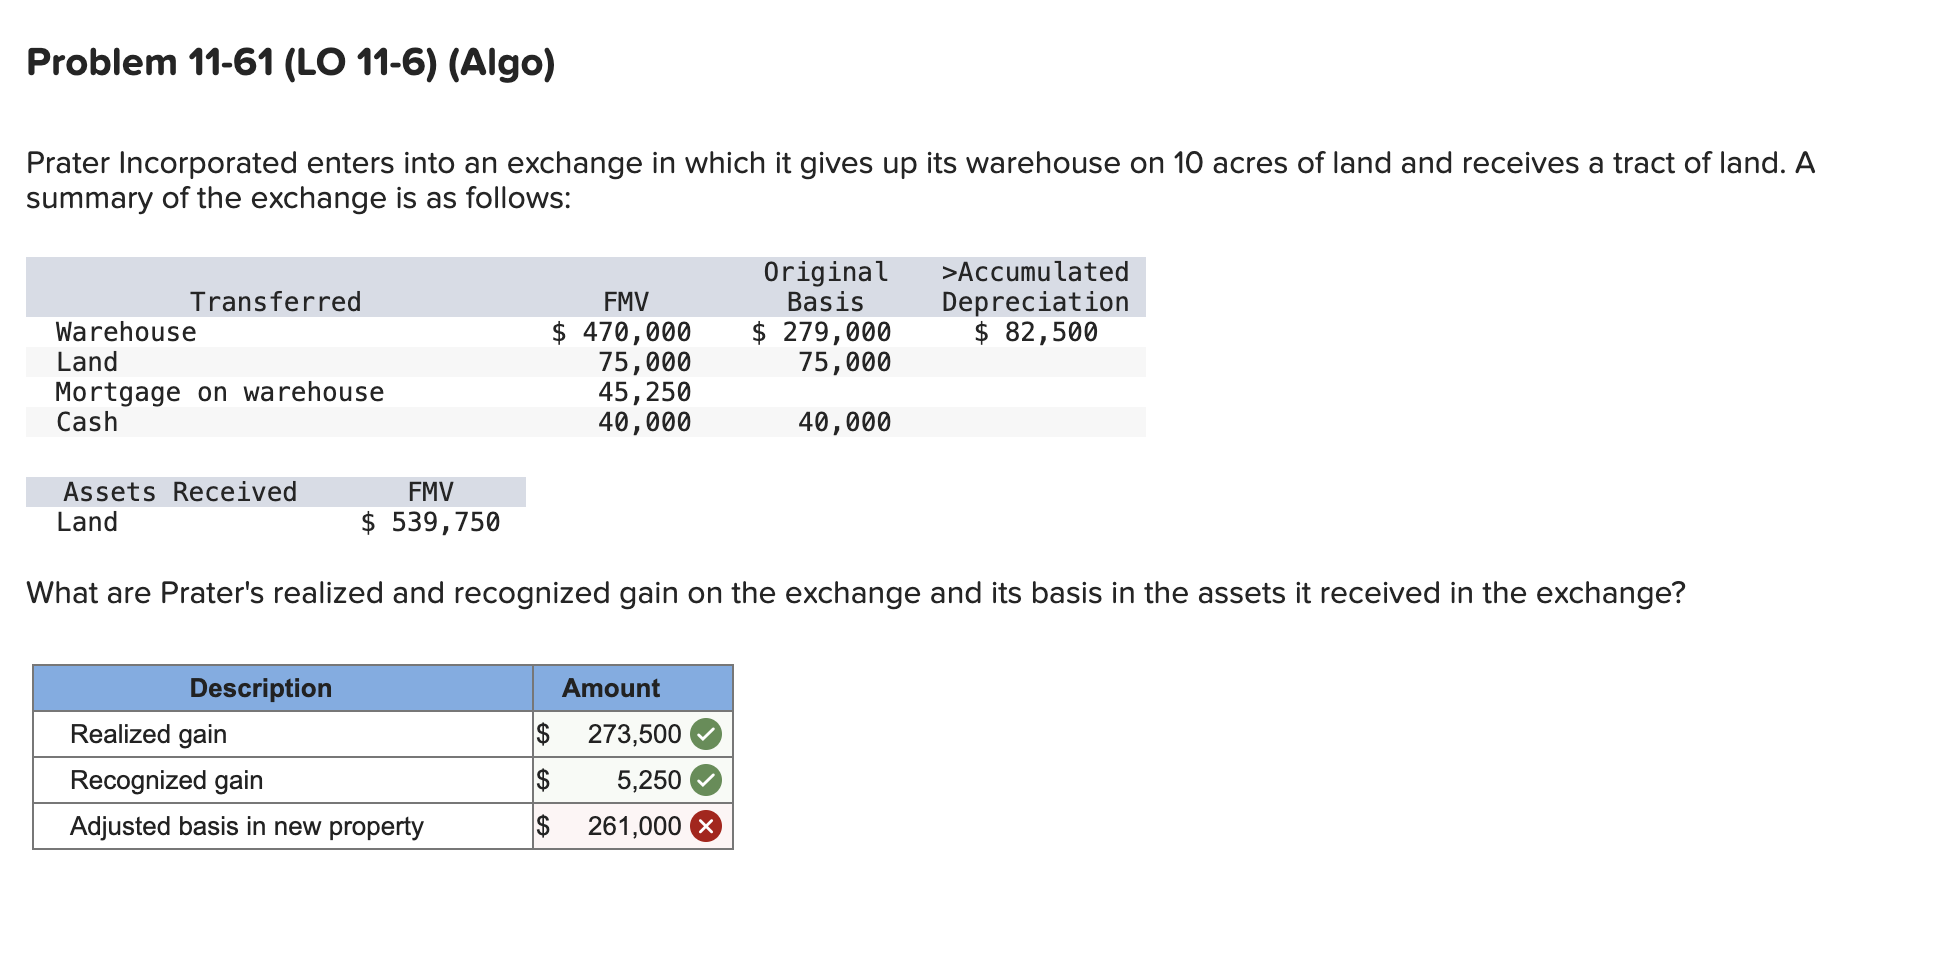Click the green checkmark beside Realized gain
This screenshot has height=970, width=1952.
click(705, 734)
